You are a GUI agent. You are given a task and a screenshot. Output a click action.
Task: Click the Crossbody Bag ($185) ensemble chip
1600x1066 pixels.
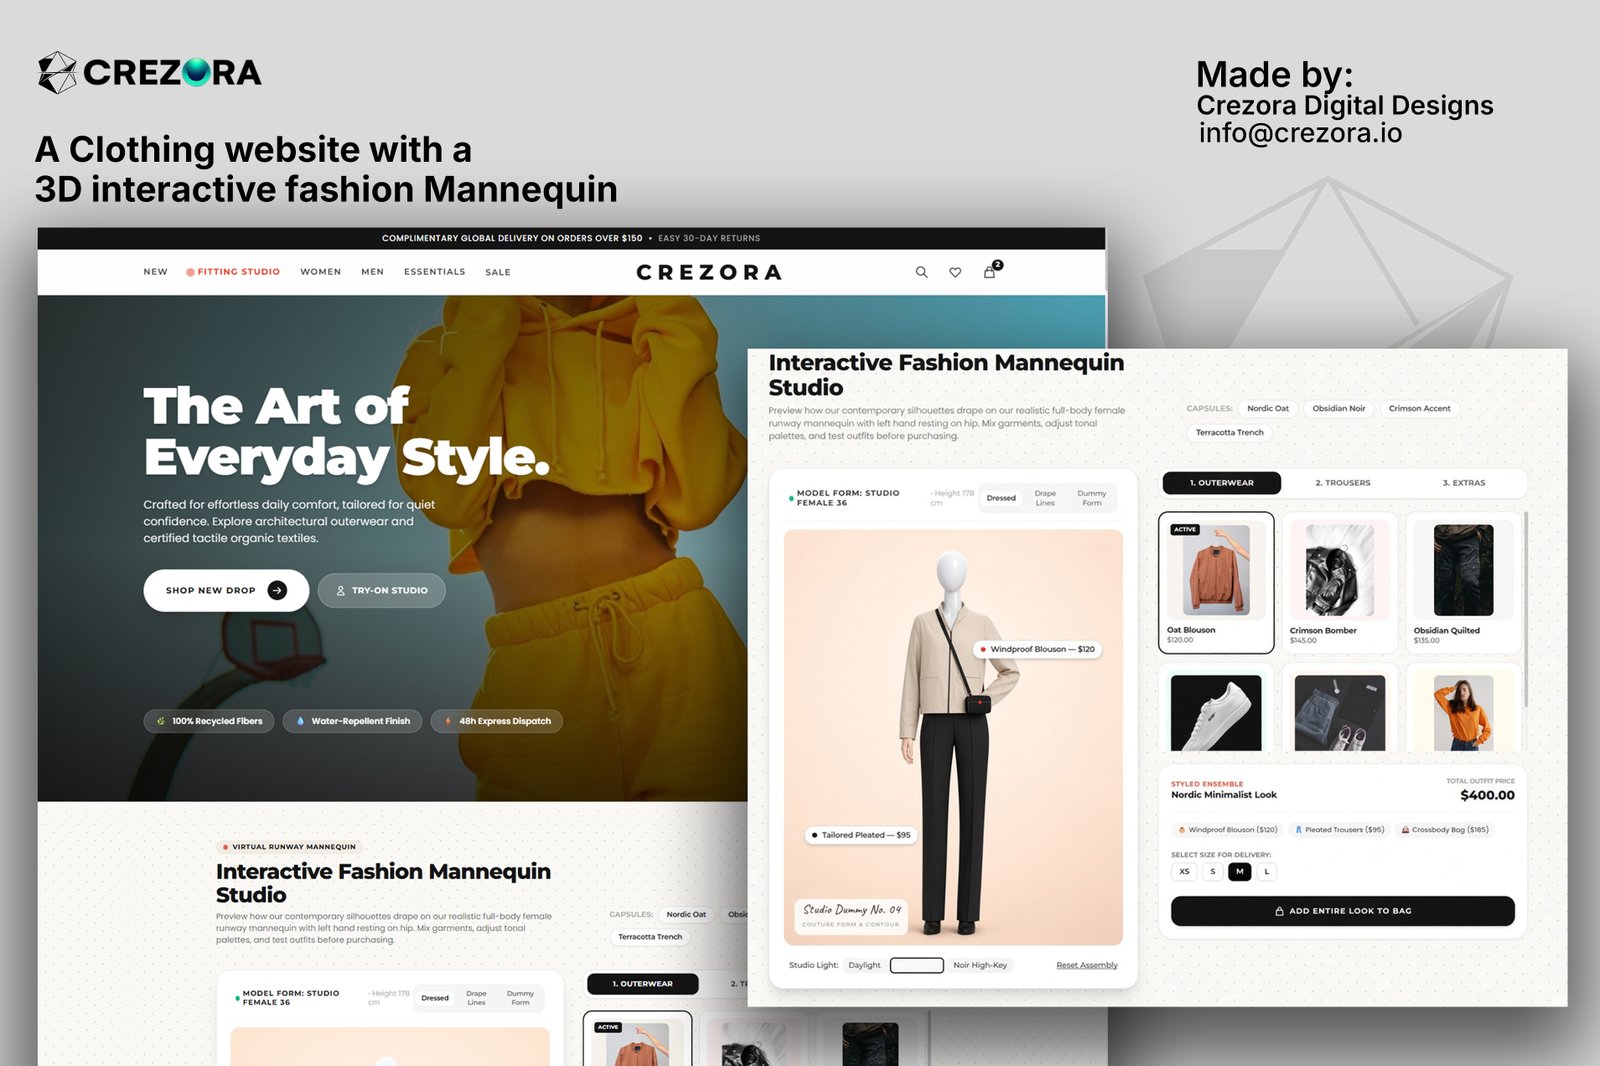(x=1445, y=830)
